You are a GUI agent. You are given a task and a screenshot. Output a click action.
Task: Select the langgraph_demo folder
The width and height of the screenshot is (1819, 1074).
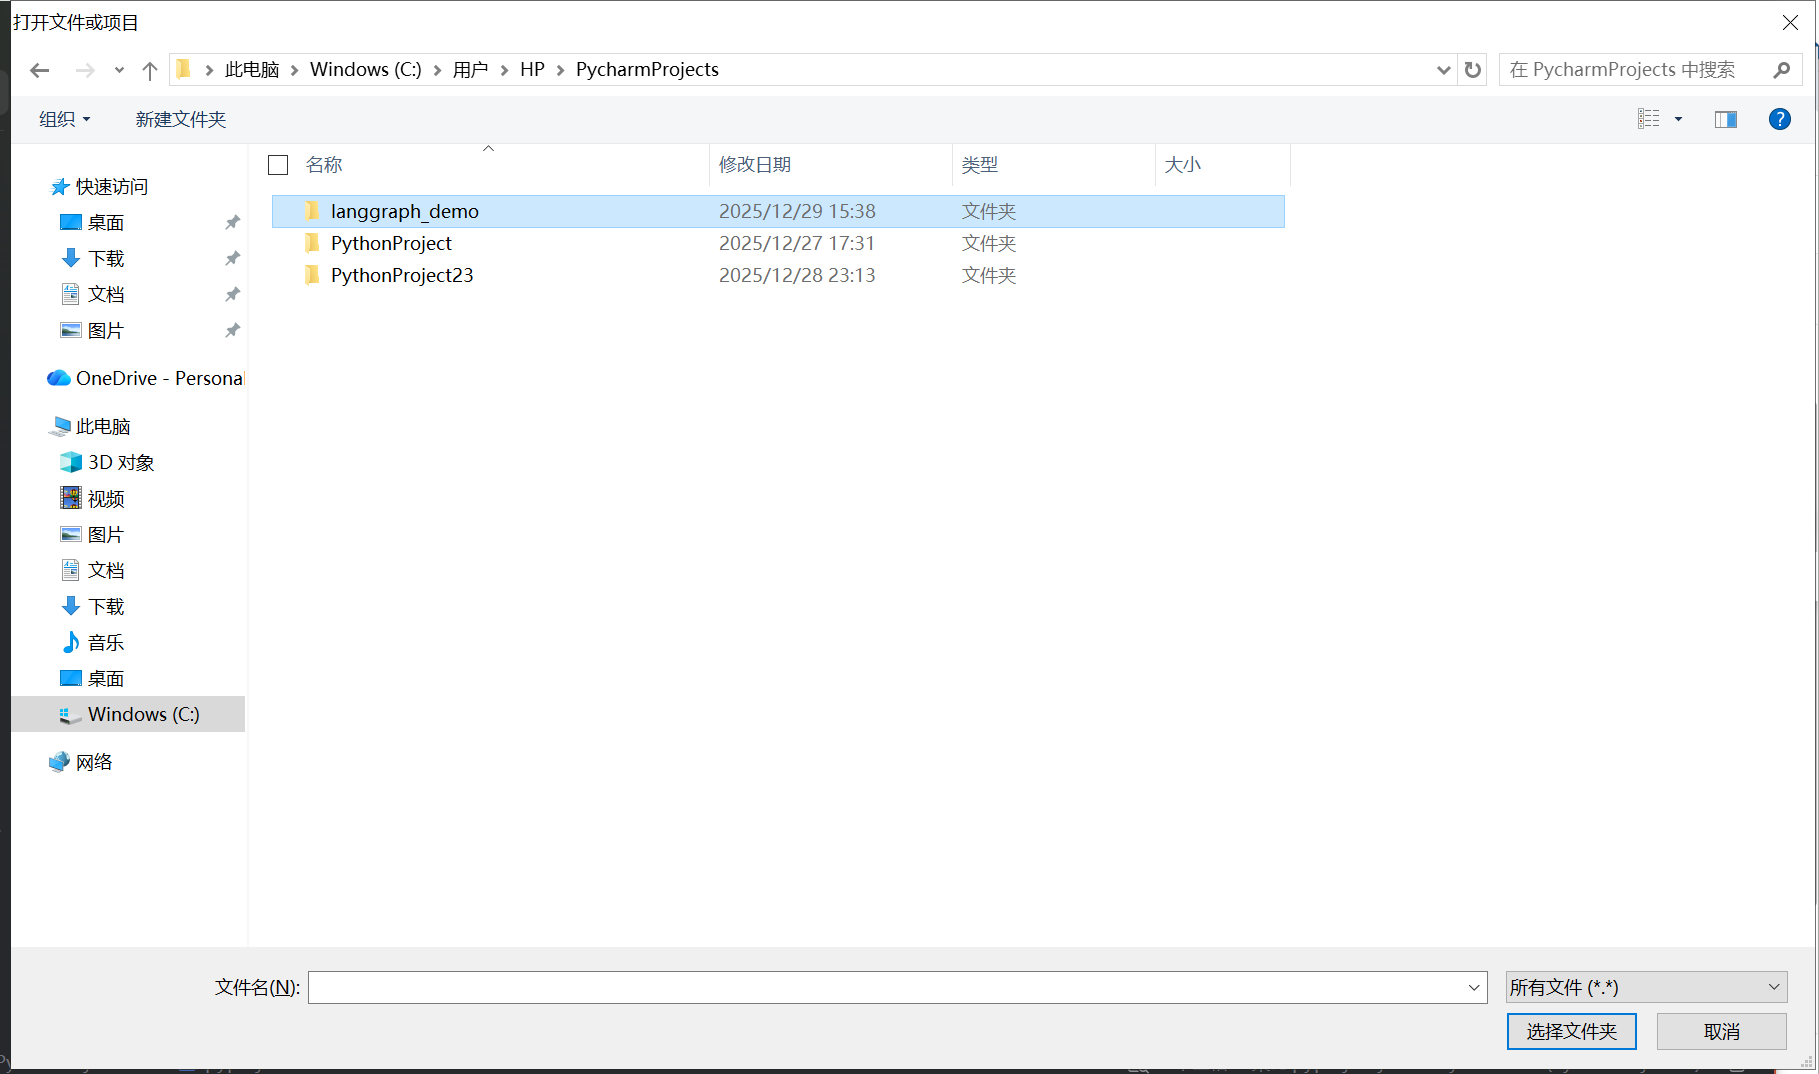[778, 211]
